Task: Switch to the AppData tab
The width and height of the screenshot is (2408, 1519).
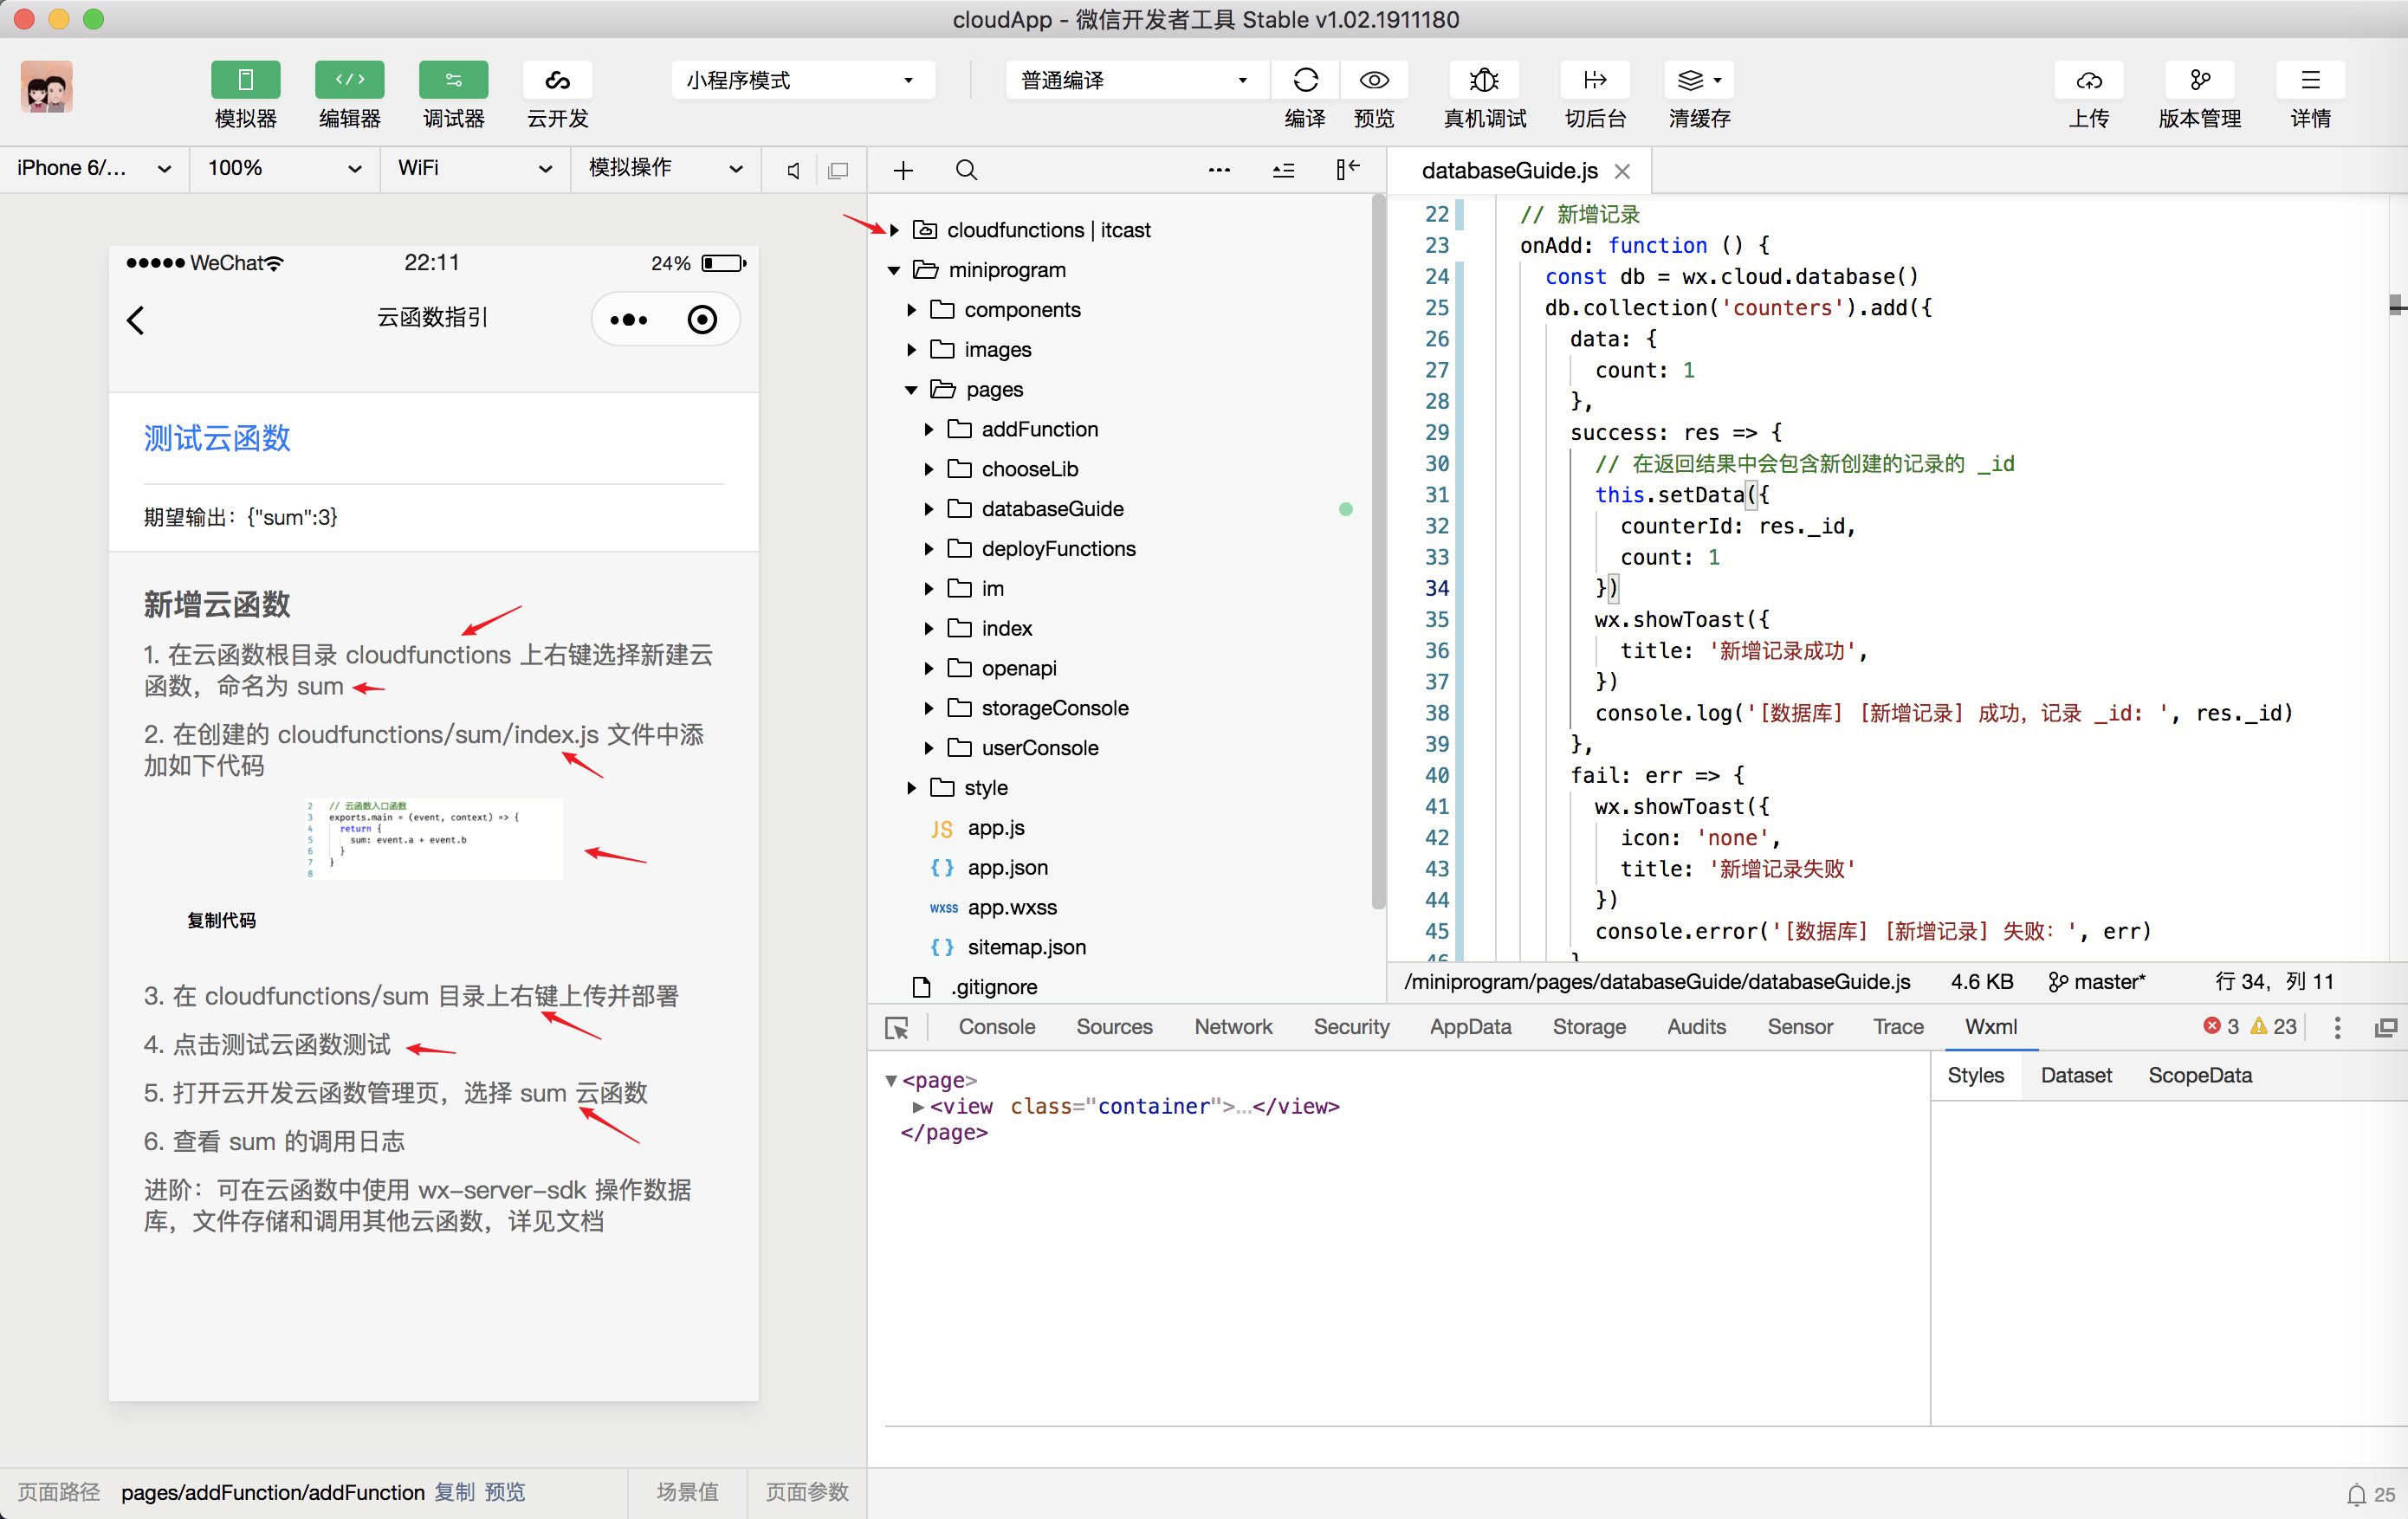Action: pos(1470,1027)
